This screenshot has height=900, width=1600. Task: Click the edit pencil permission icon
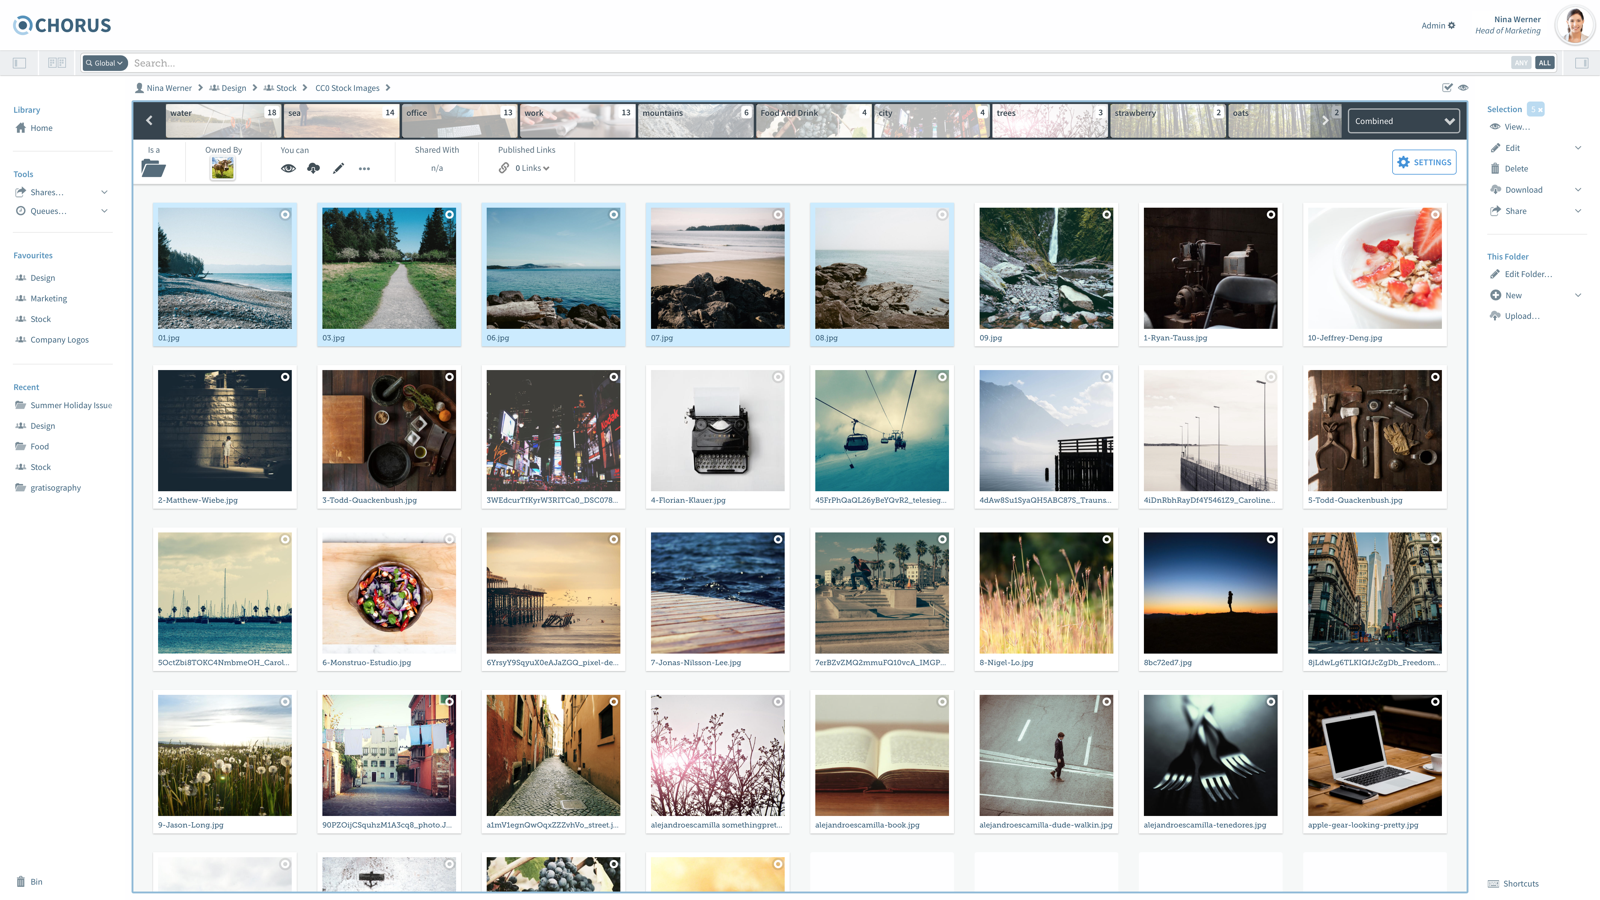point(338,168)
